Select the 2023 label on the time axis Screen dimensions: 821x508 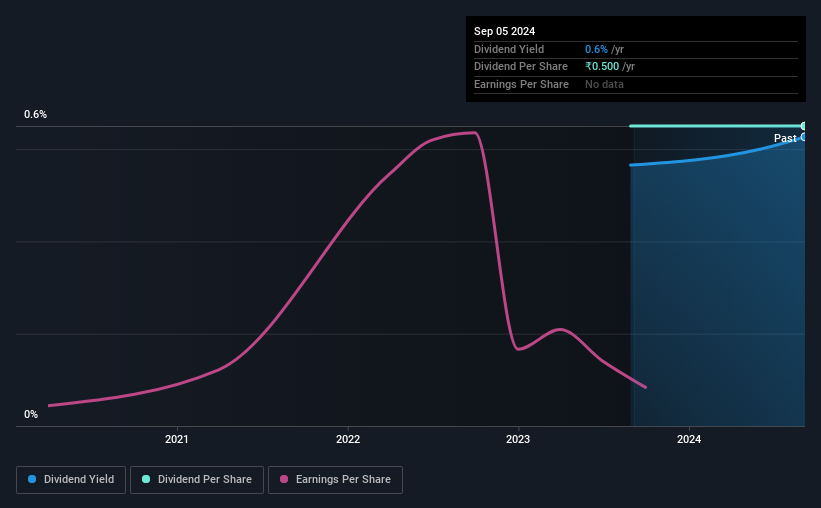coord(518,439)
